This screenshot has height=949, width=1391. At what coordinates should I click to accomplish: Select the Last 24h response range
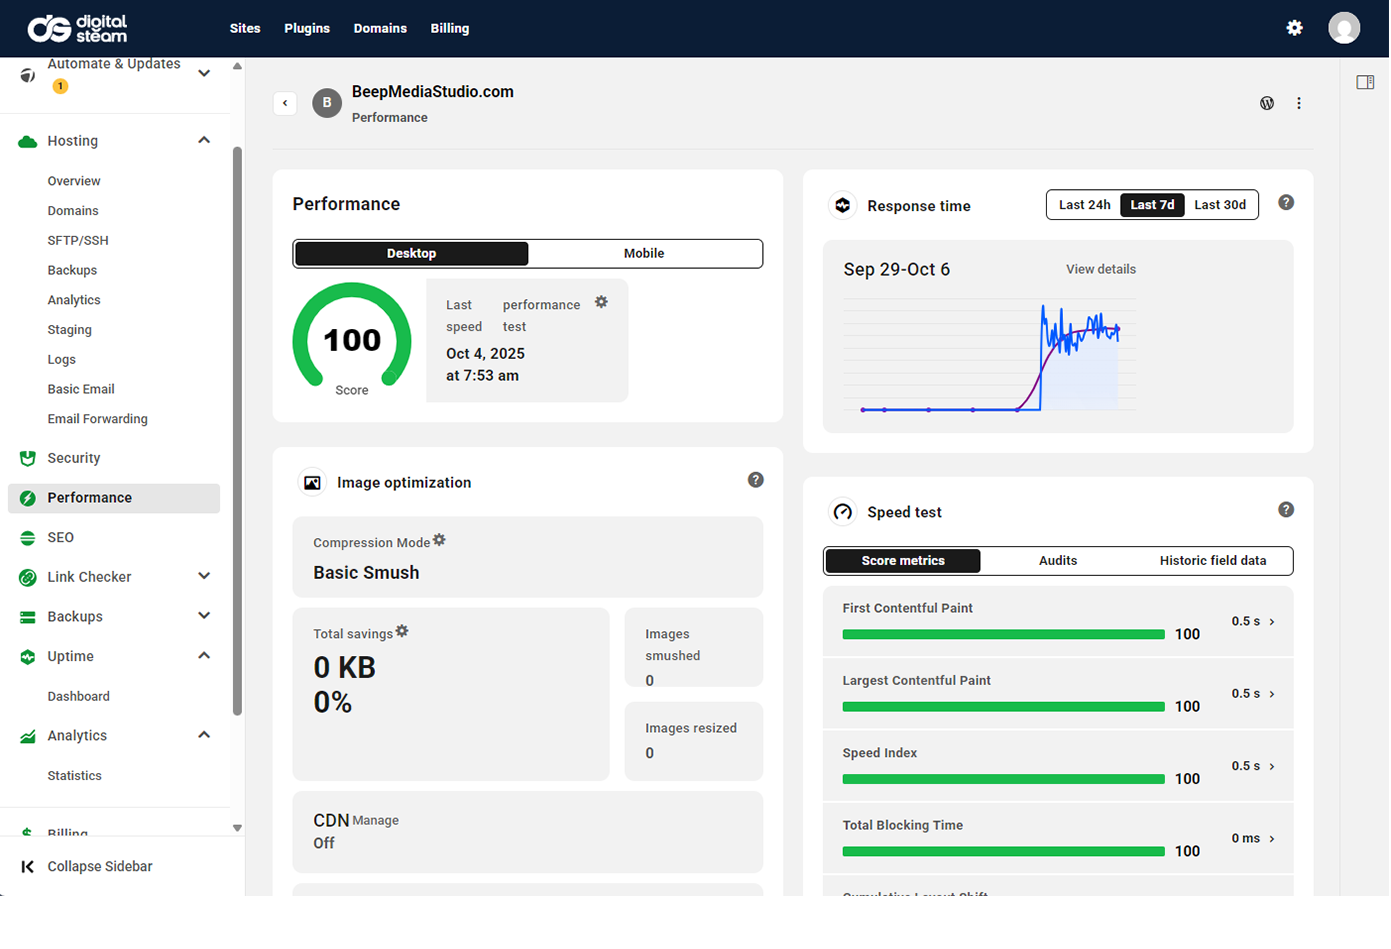click(1084, 205)
